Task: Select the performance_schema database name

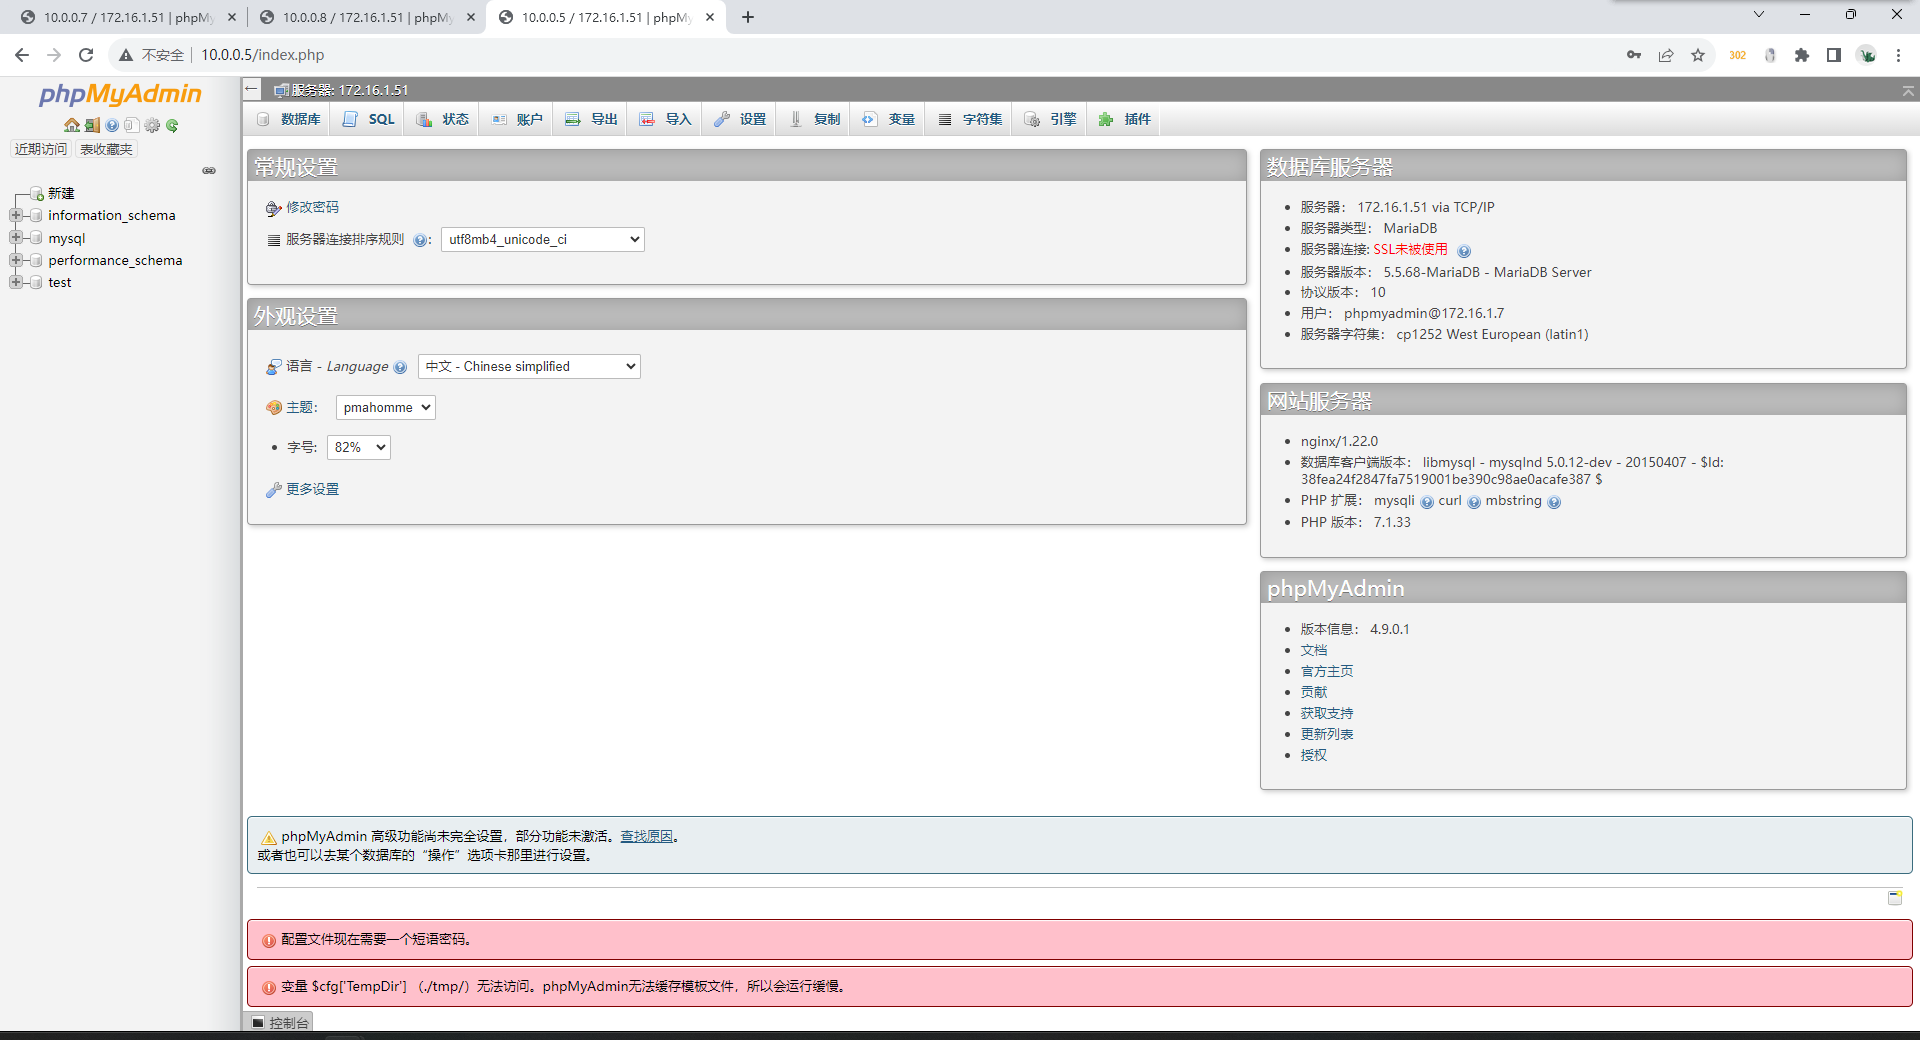Action: [x=115, y=260]
